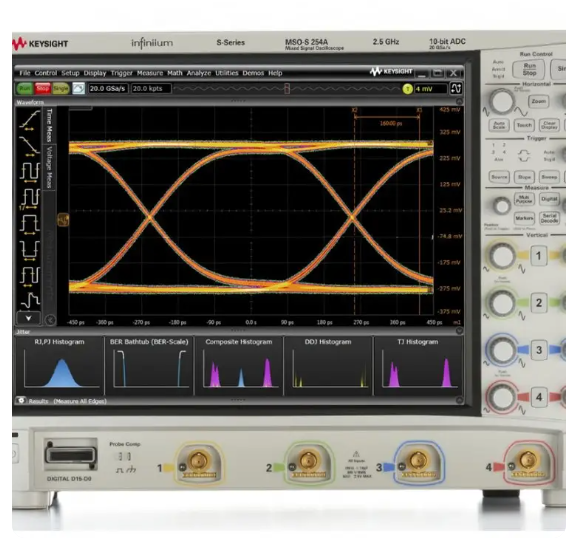Toggle the touchscreen with the Touch key

tap(524, 125)
